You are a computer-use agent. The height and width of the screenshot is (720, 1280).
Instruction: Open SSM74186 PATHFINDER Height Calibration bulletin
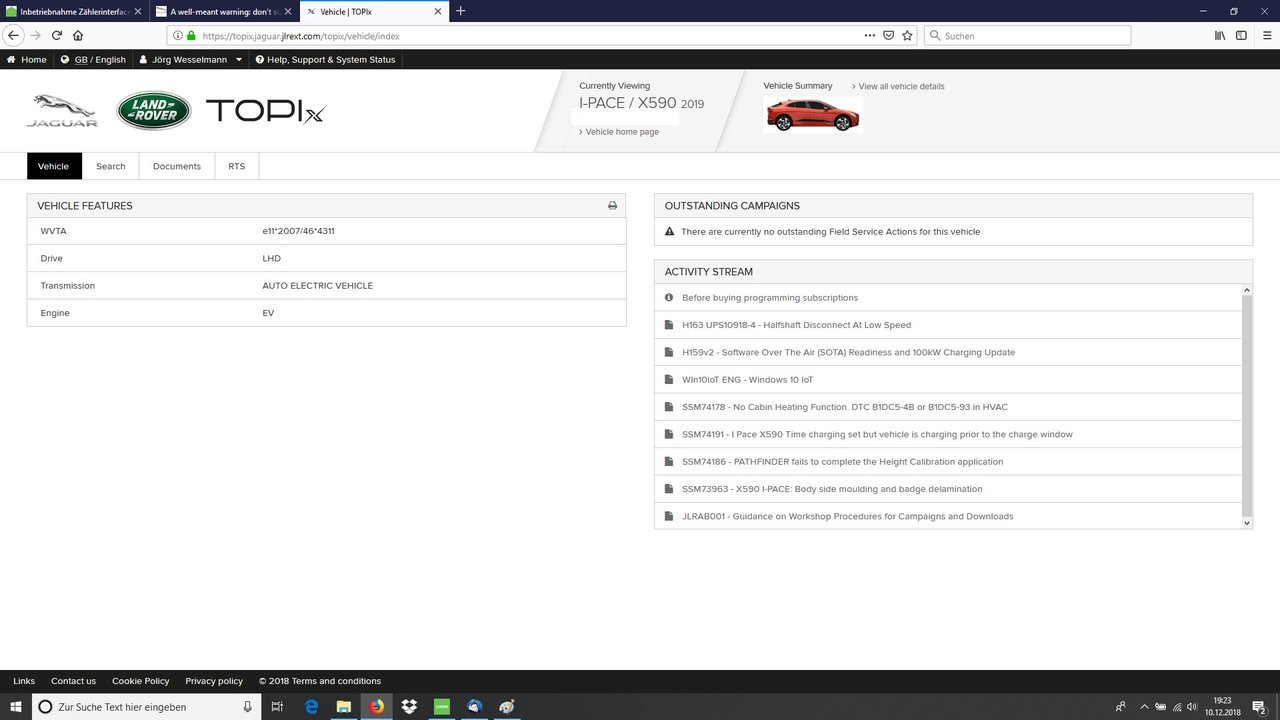pyautogui.click(x=842, y=462)
